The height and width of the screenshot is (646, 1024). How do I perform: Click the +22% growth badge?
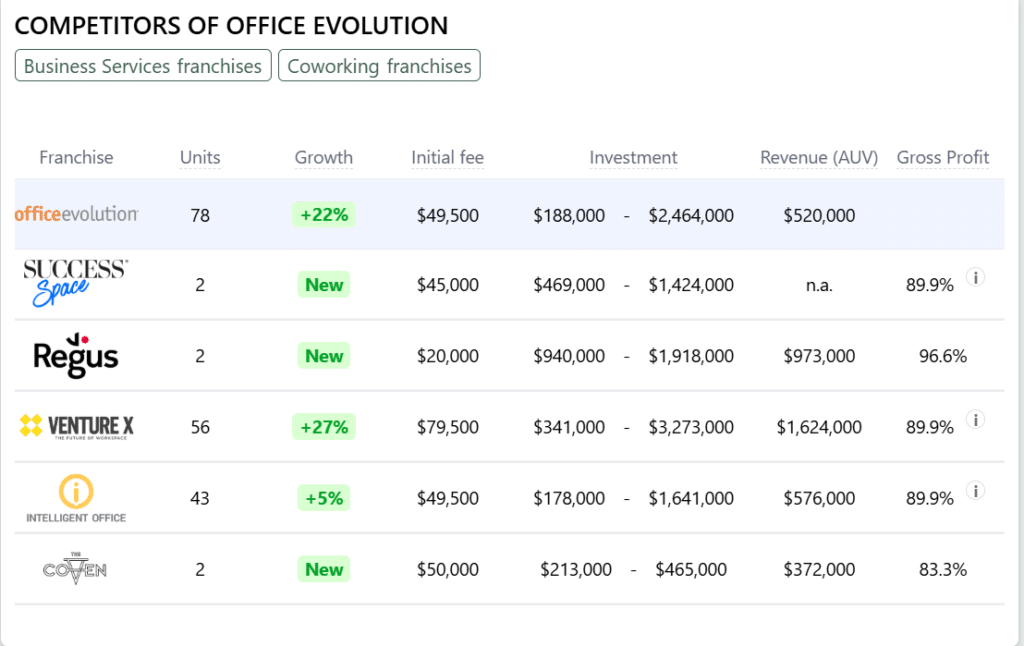coord(324,215)
